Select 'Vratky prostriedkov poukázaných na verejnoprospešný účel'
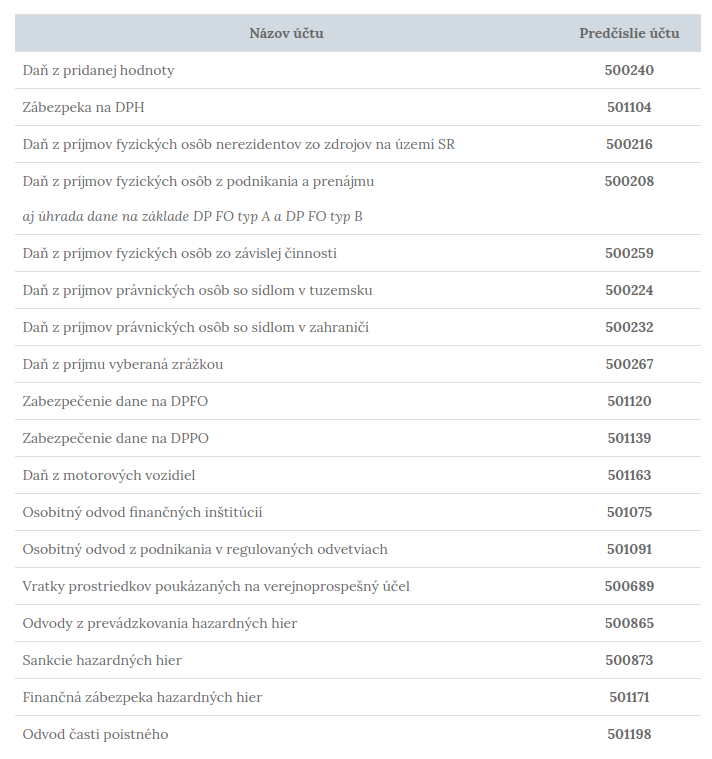The width and height of the screenshot is (712, 759). pos(216,586)
